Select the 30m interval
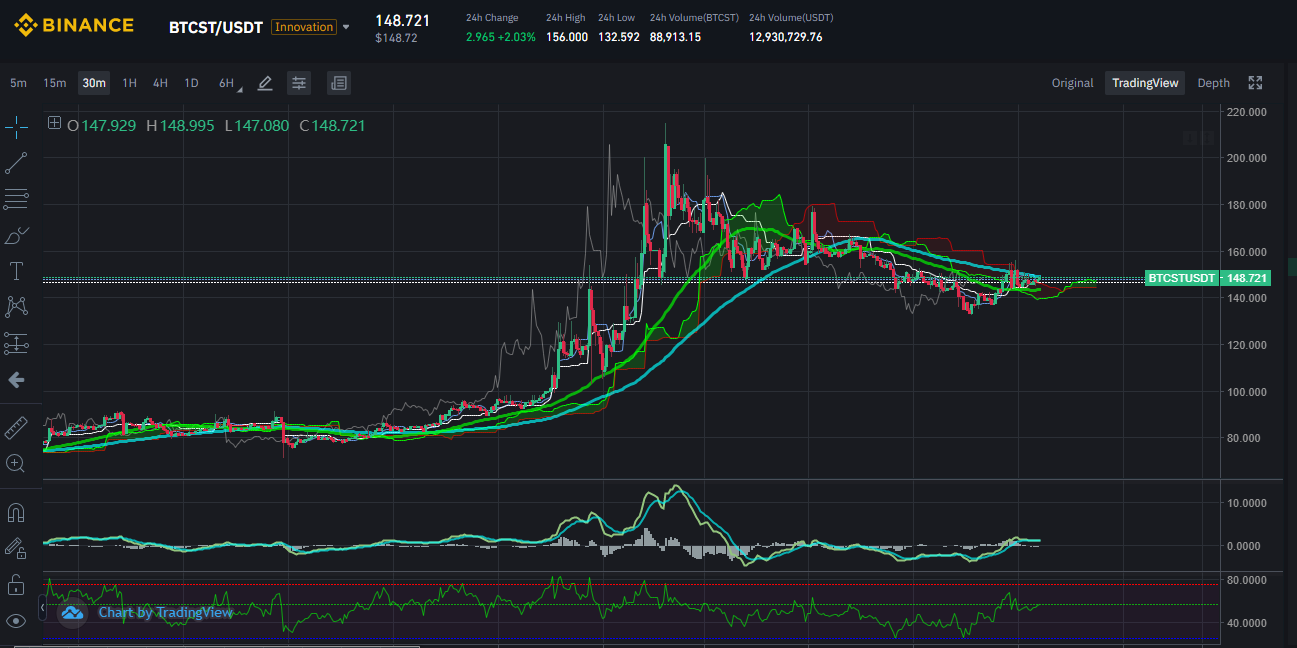This screenshot has height=648, width=1297. pyautogui.click(x=94, y=83)
